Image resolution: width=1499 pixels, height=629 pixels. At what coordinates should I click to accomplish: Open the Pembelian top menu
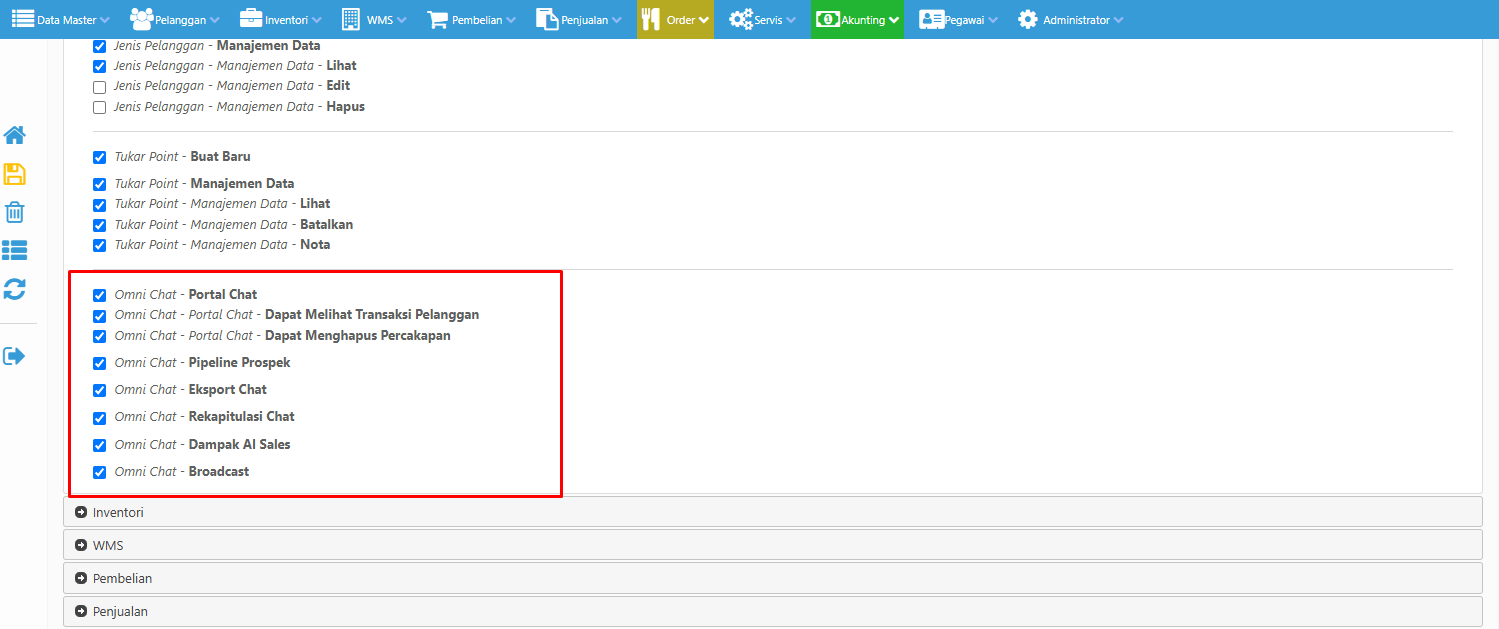click(472, 19)
